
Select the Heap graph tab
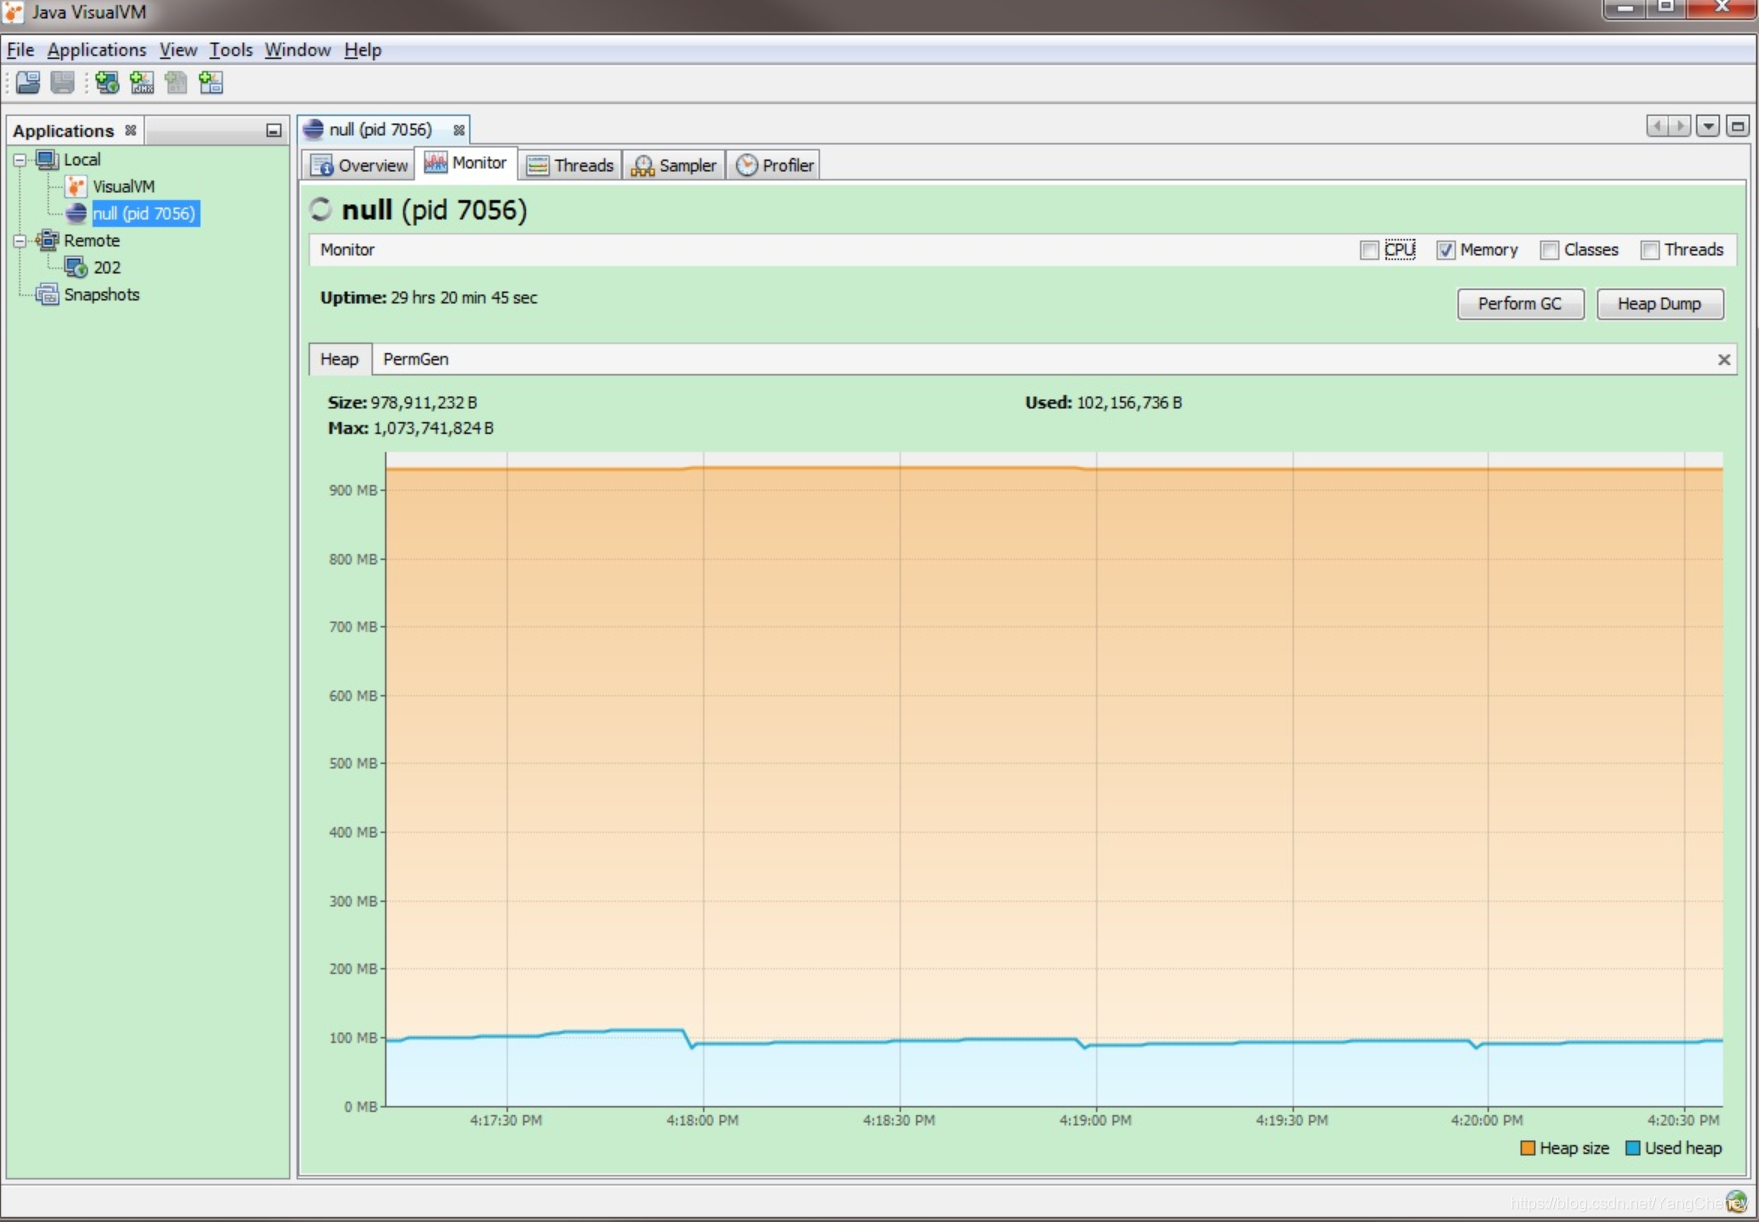click(340, 360)
